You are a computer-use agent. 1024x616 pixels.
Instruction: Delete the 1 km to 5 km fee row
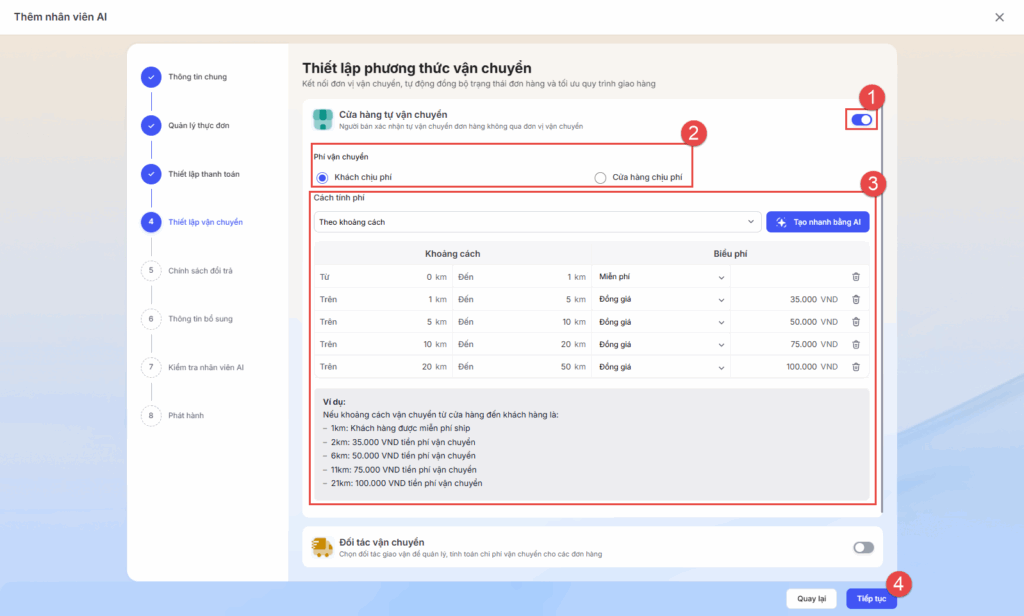click(856, 299)
